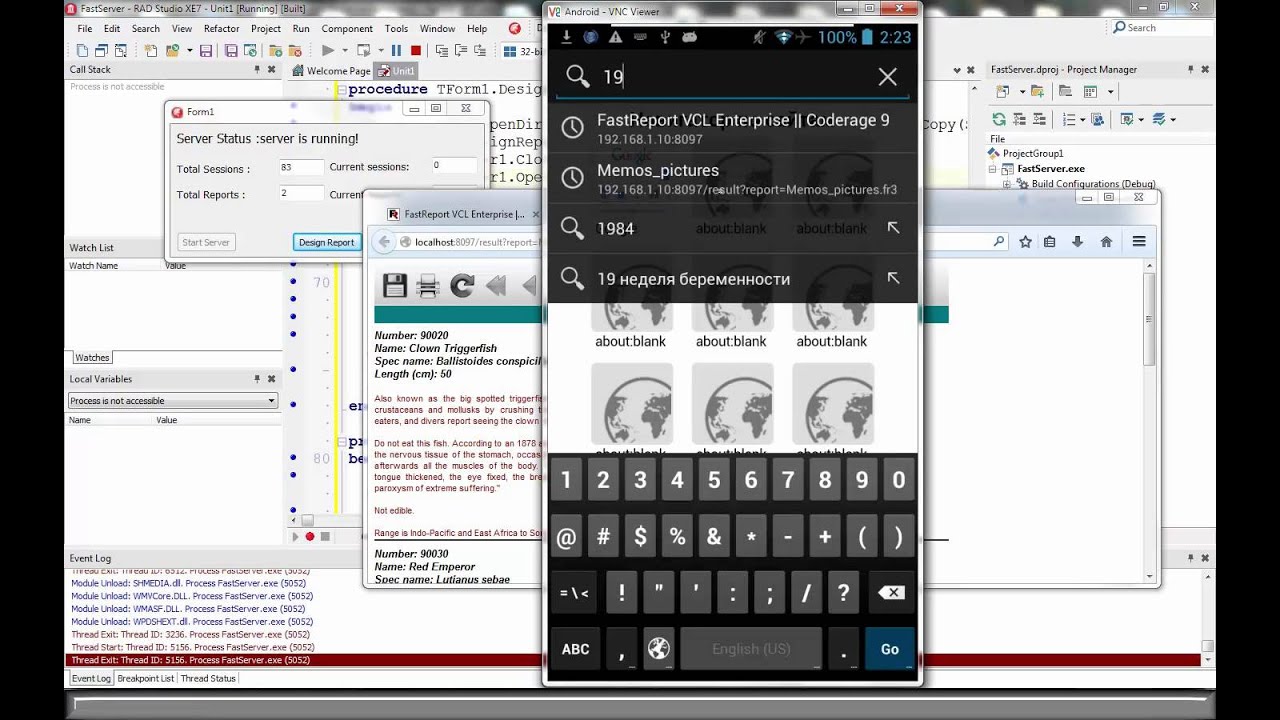Clear the Android search with X icon
This screenshot has height=720, width=1280.
(x=887, y=77)
